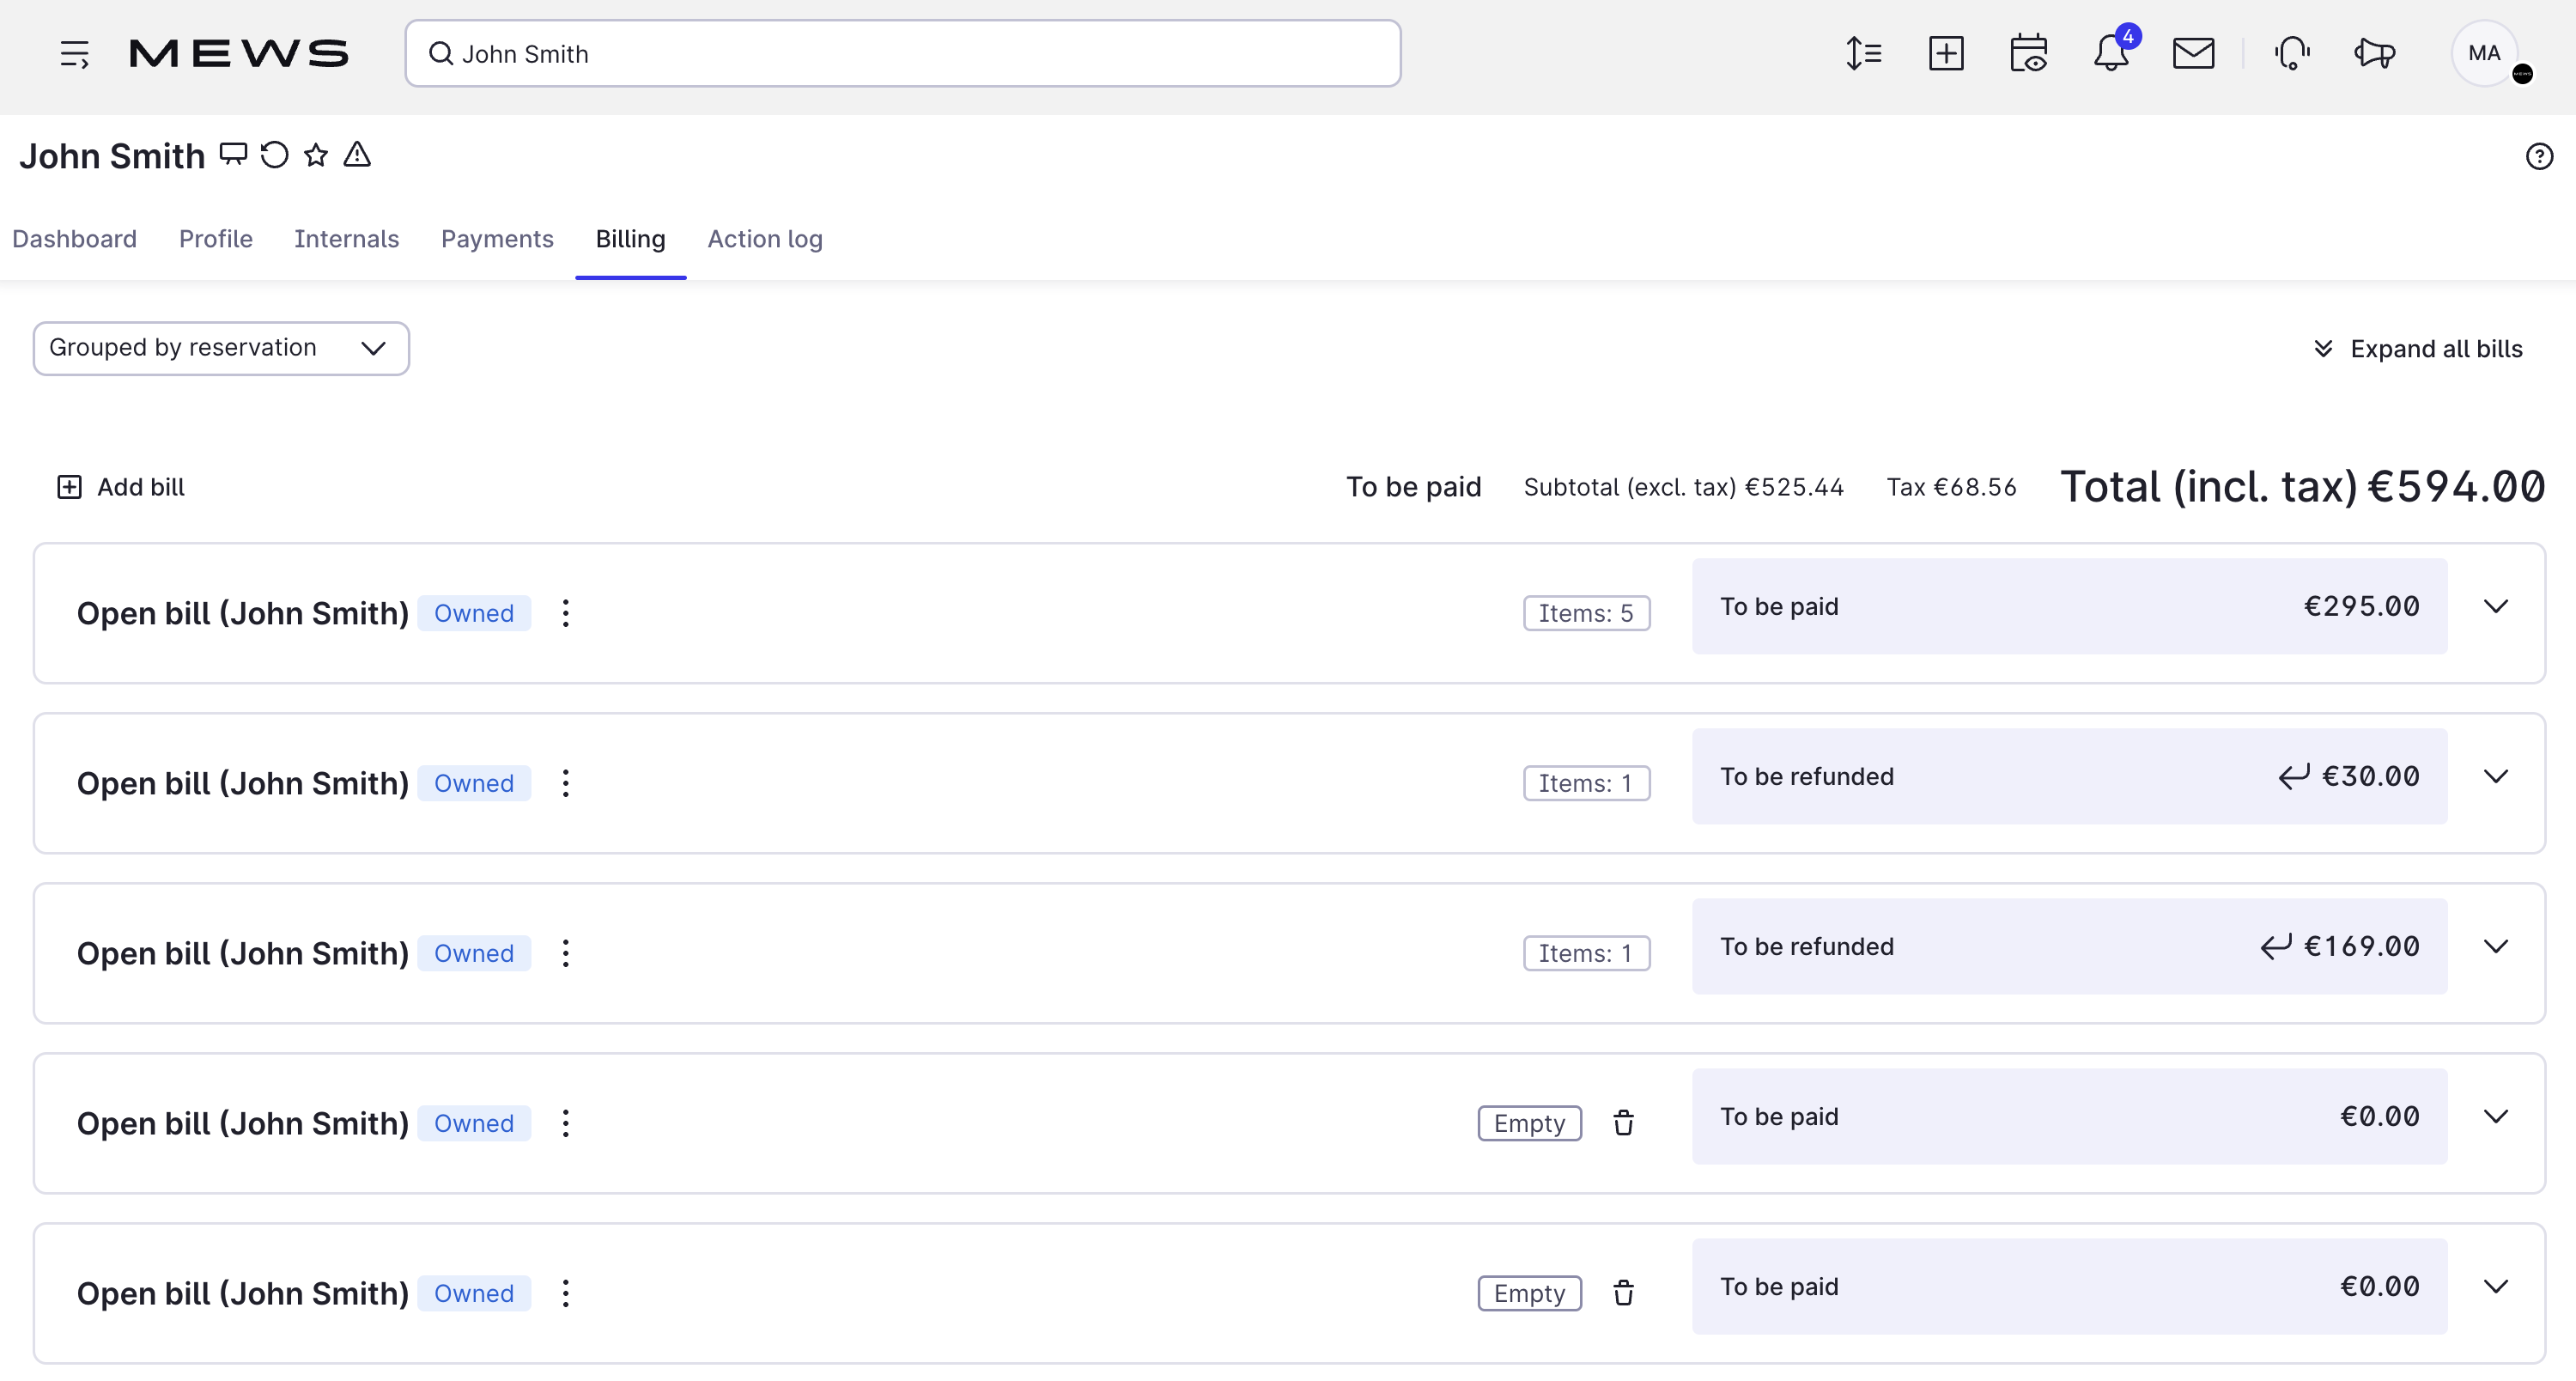Image resolution: width=2576 pixels, height=1381 pixels.
Task: Toggle the star favorite icon for John Smith
Action: pos(316,155)
